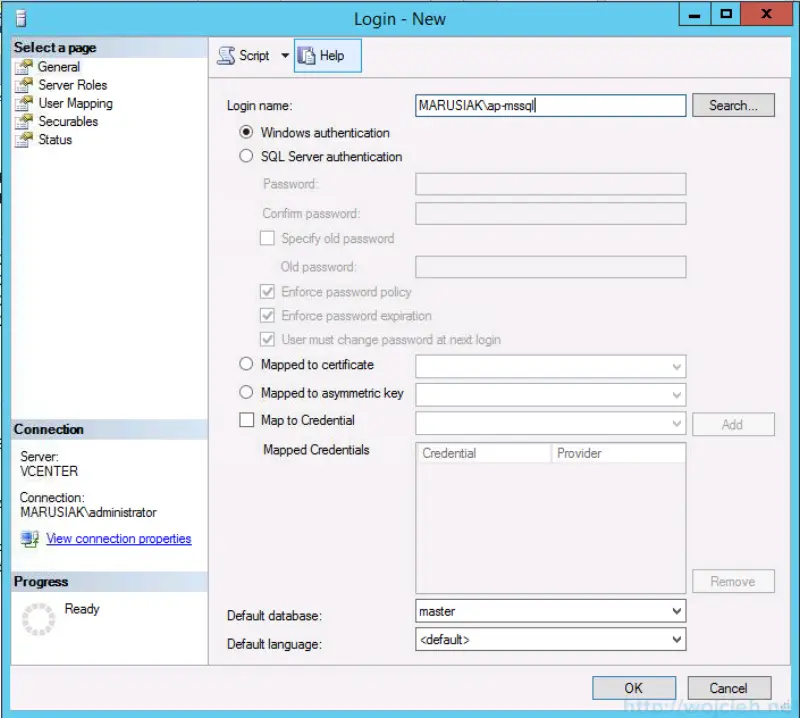Open the General page via its scroll icon

pyautogui.click(x=24, y=66)
